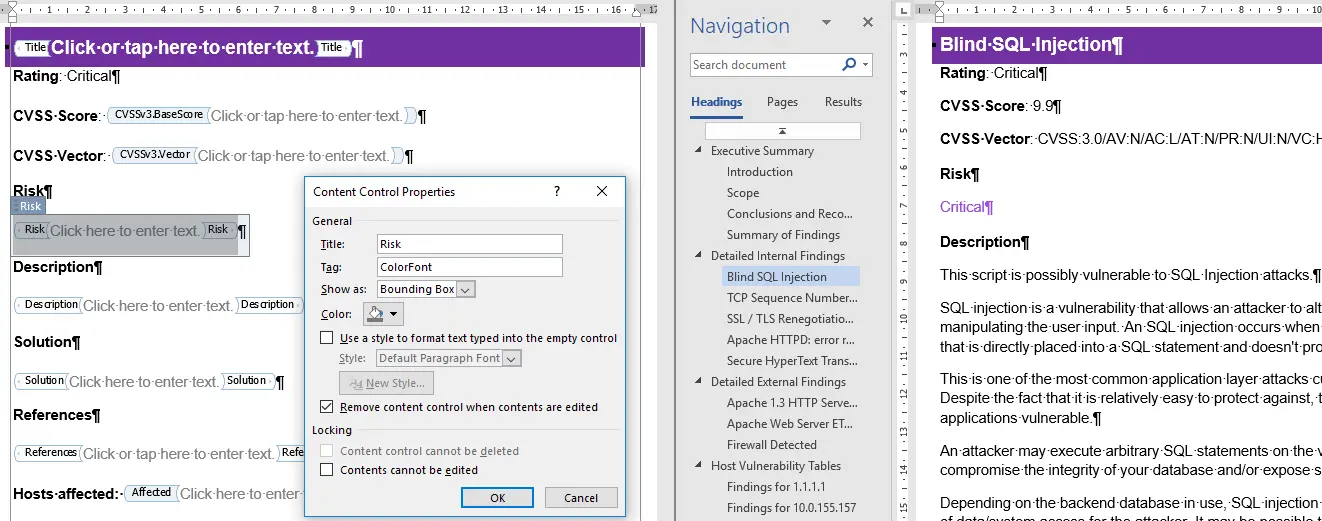Select 'Findings for 1.1.1.1' heading

(x=777, y=487)
